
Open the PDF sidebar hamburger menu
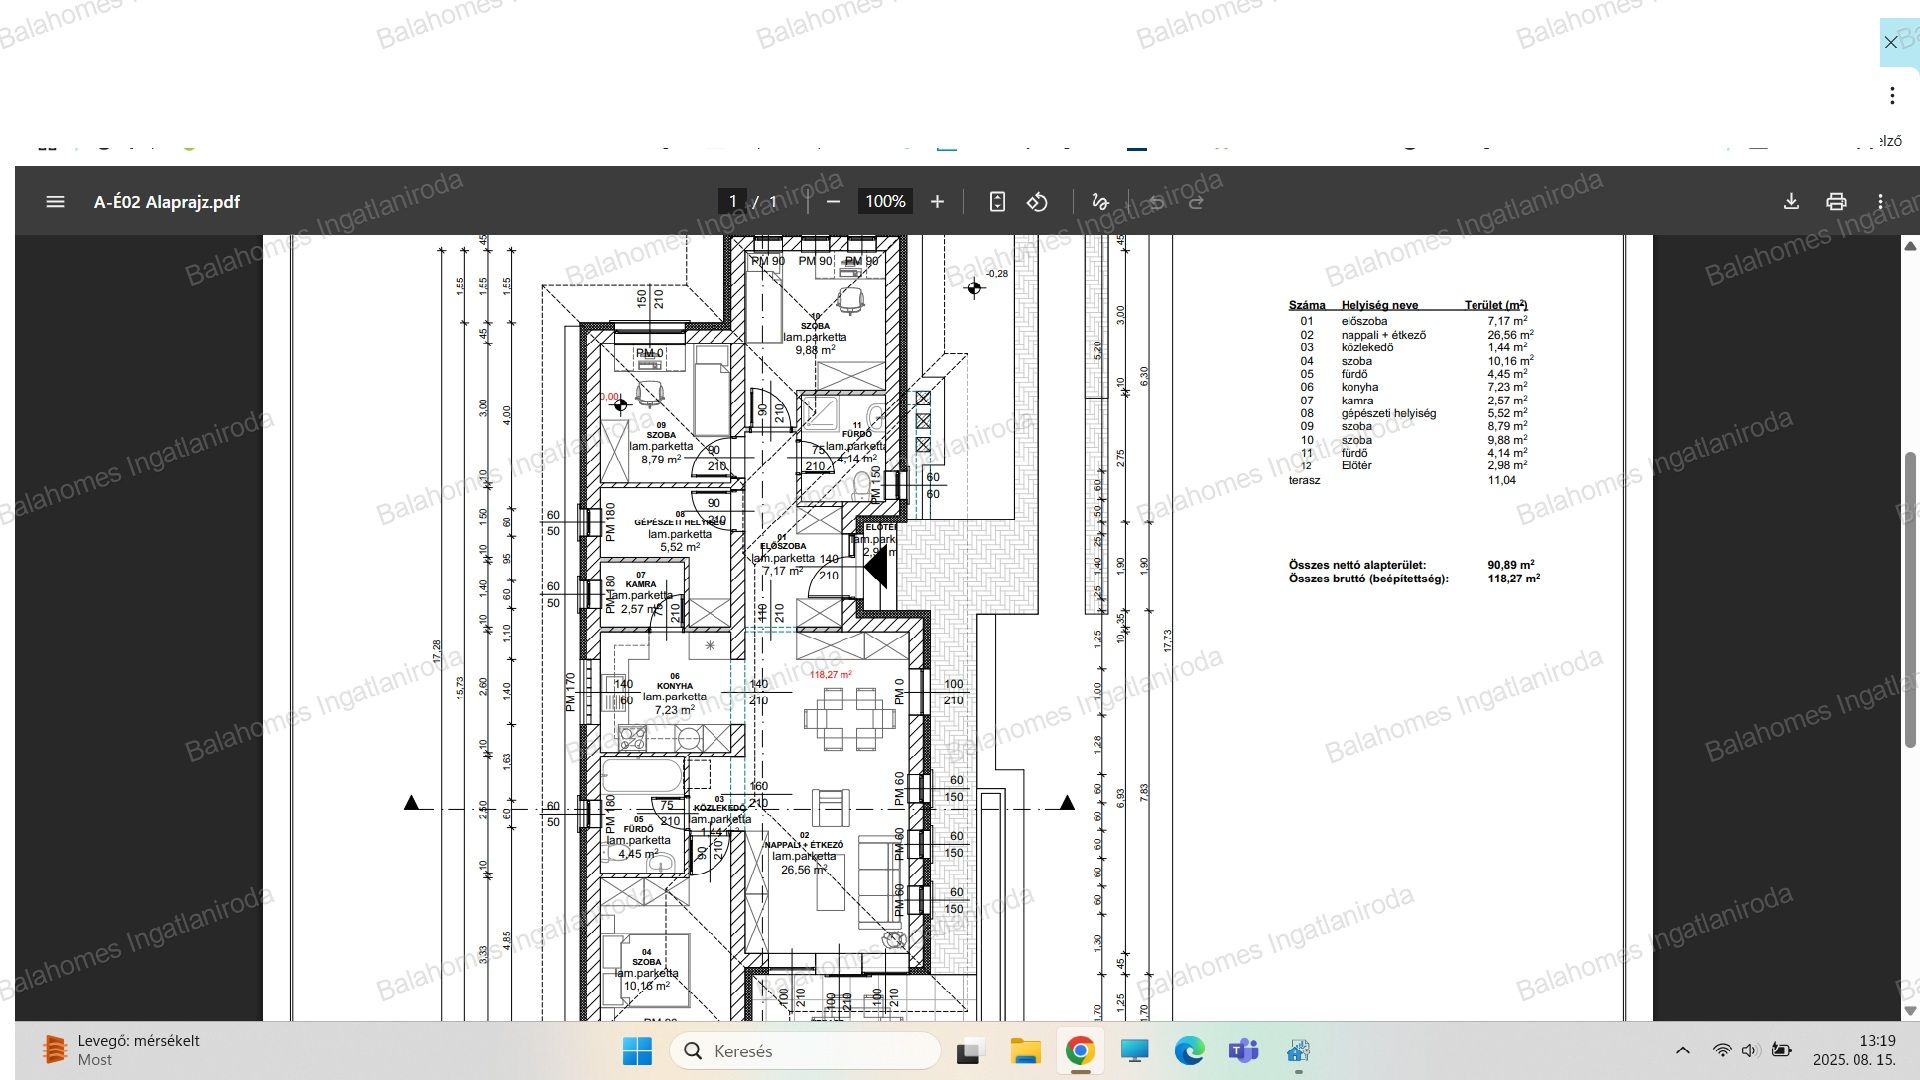[x=55, y=202]
